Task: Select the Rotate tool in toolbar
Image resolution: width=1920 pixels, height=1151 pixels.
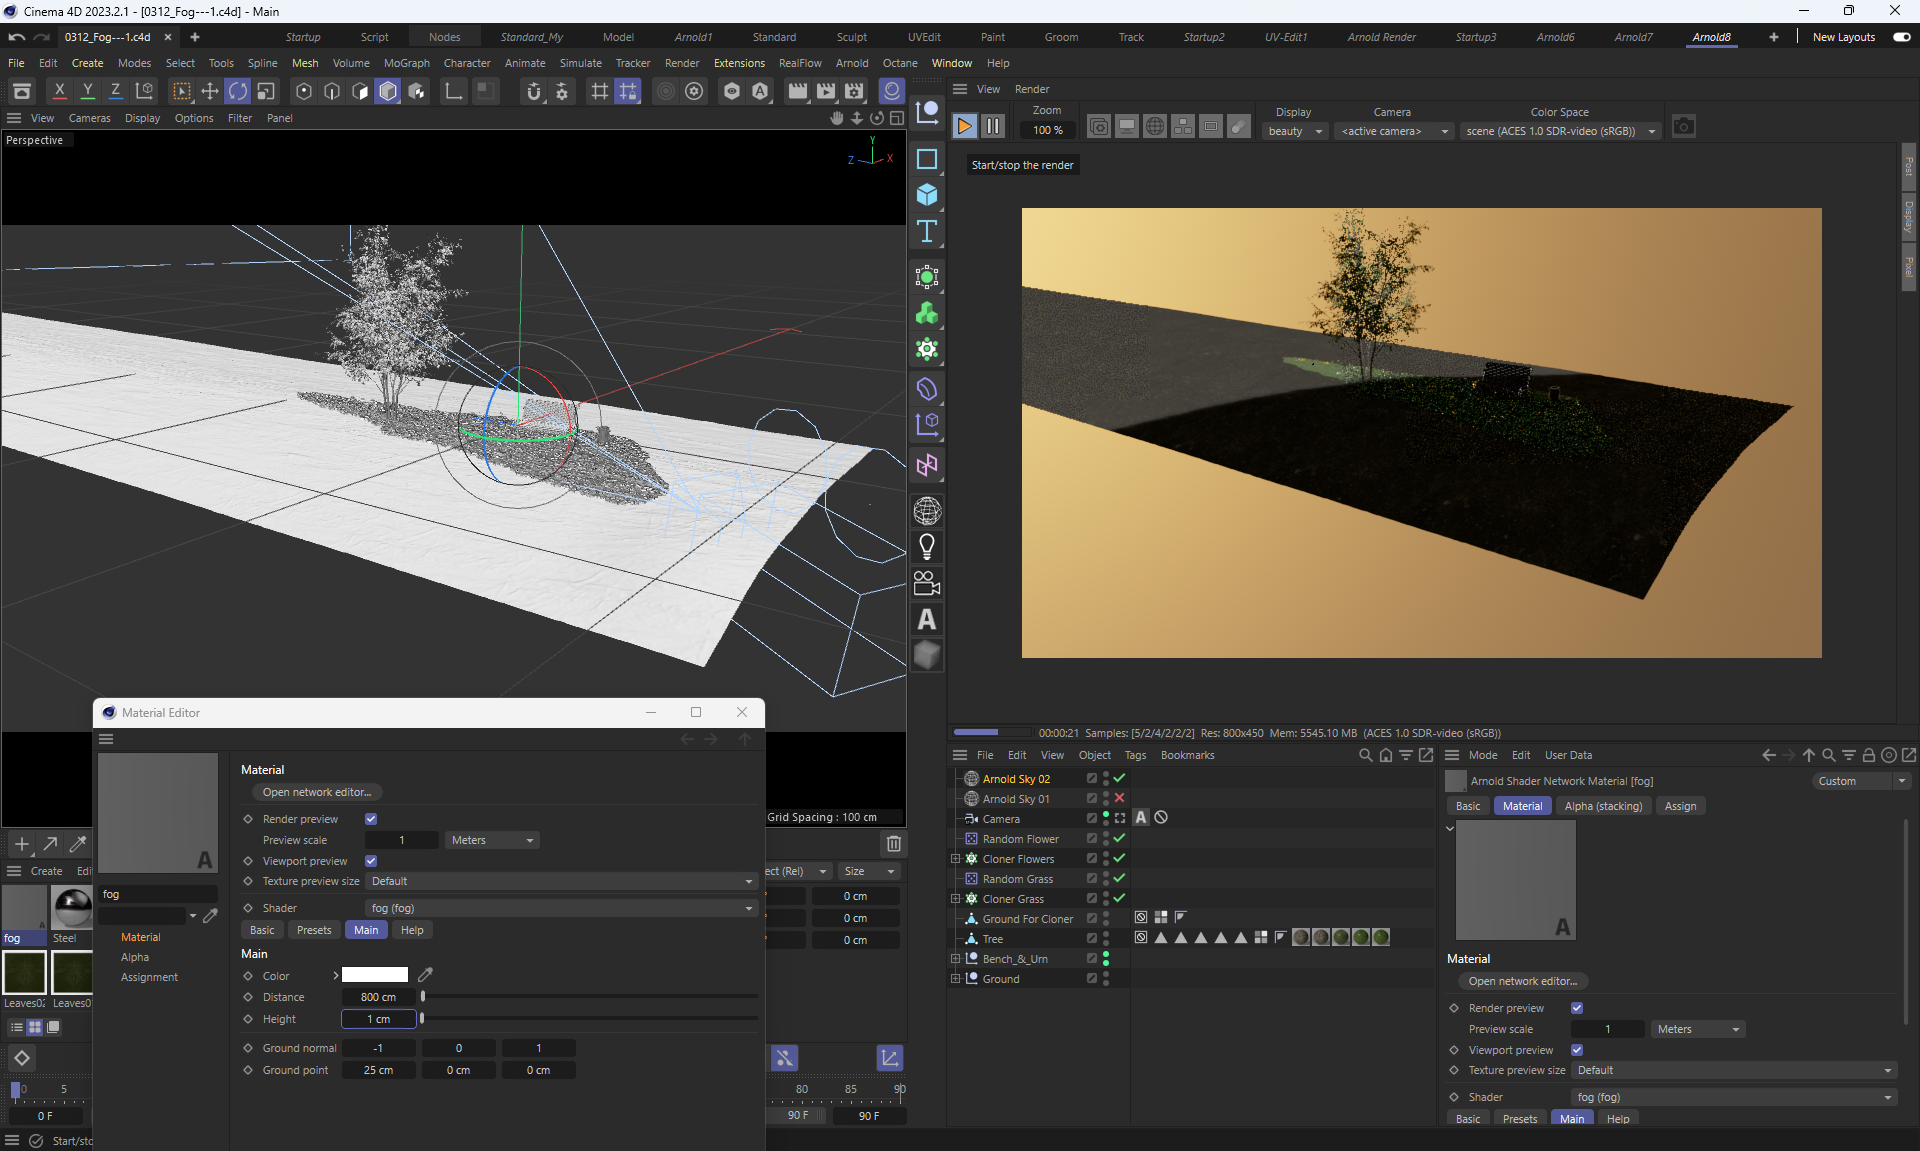Action: 238,92
